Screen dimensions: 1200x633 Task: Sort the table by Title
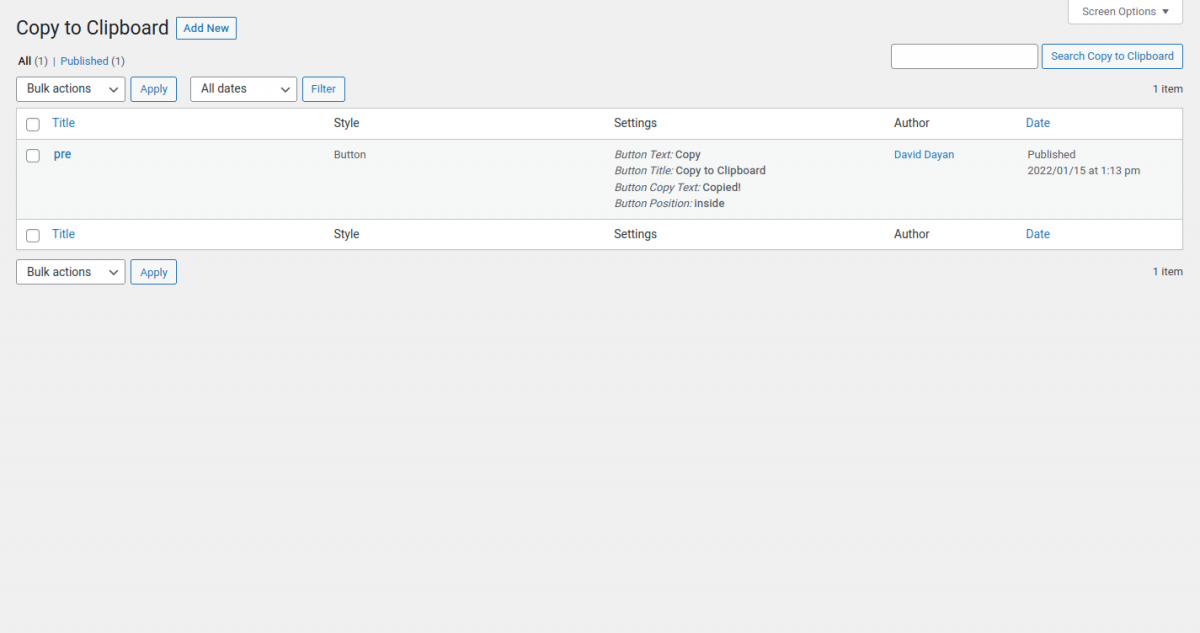[x=63, y=122]
